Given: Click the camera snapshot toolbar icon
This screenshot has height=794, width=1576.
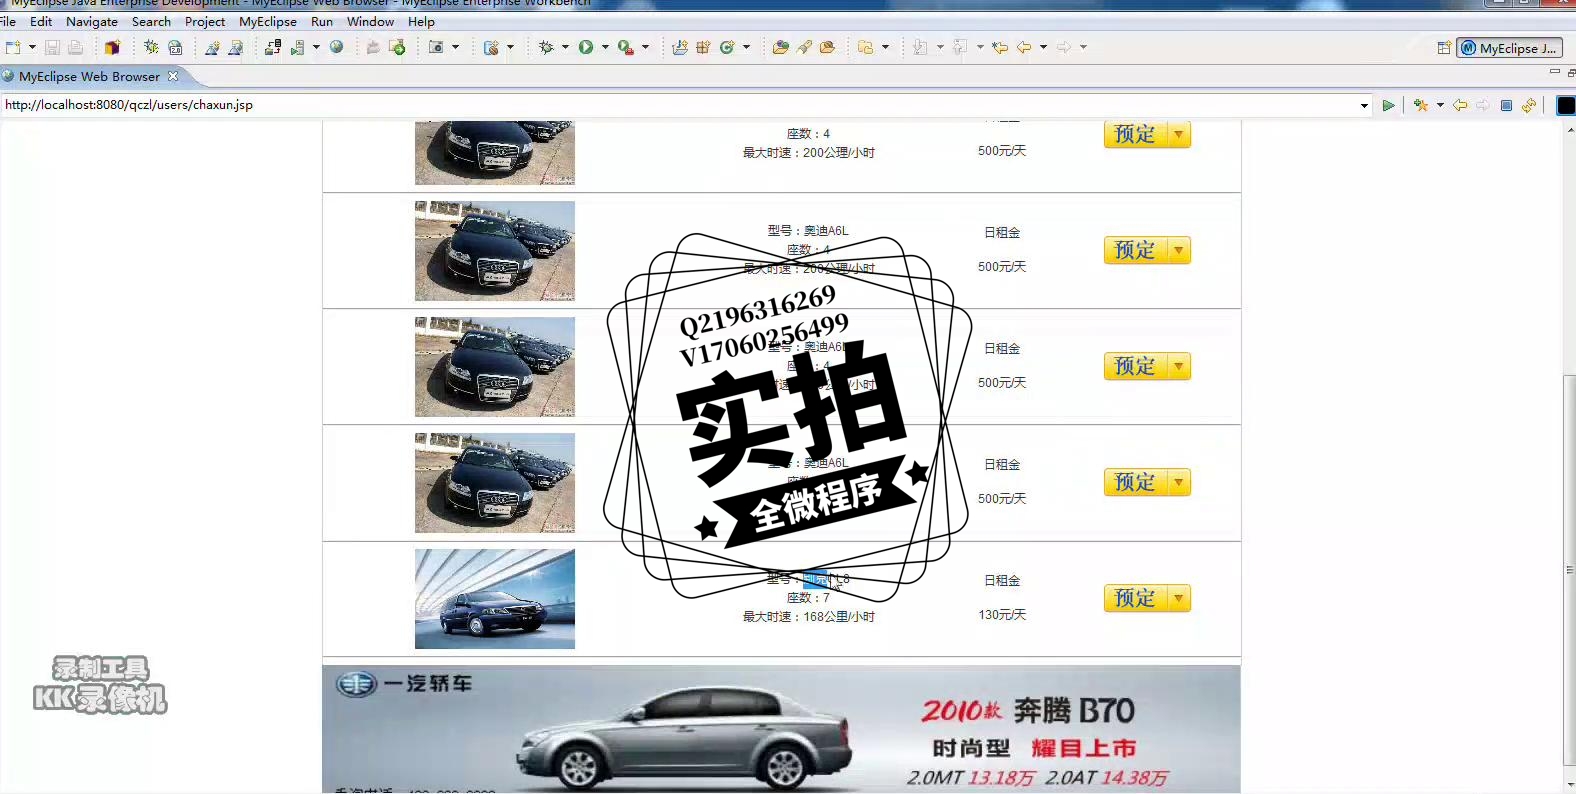Looking at the screenshot, I should point(436,47).
